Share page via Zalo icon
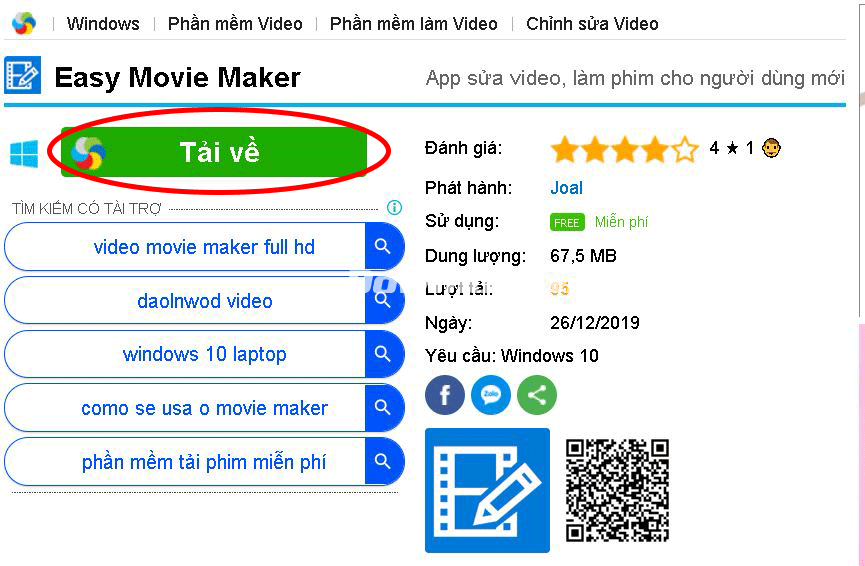 pyautogui.click(x=490, y=395)
